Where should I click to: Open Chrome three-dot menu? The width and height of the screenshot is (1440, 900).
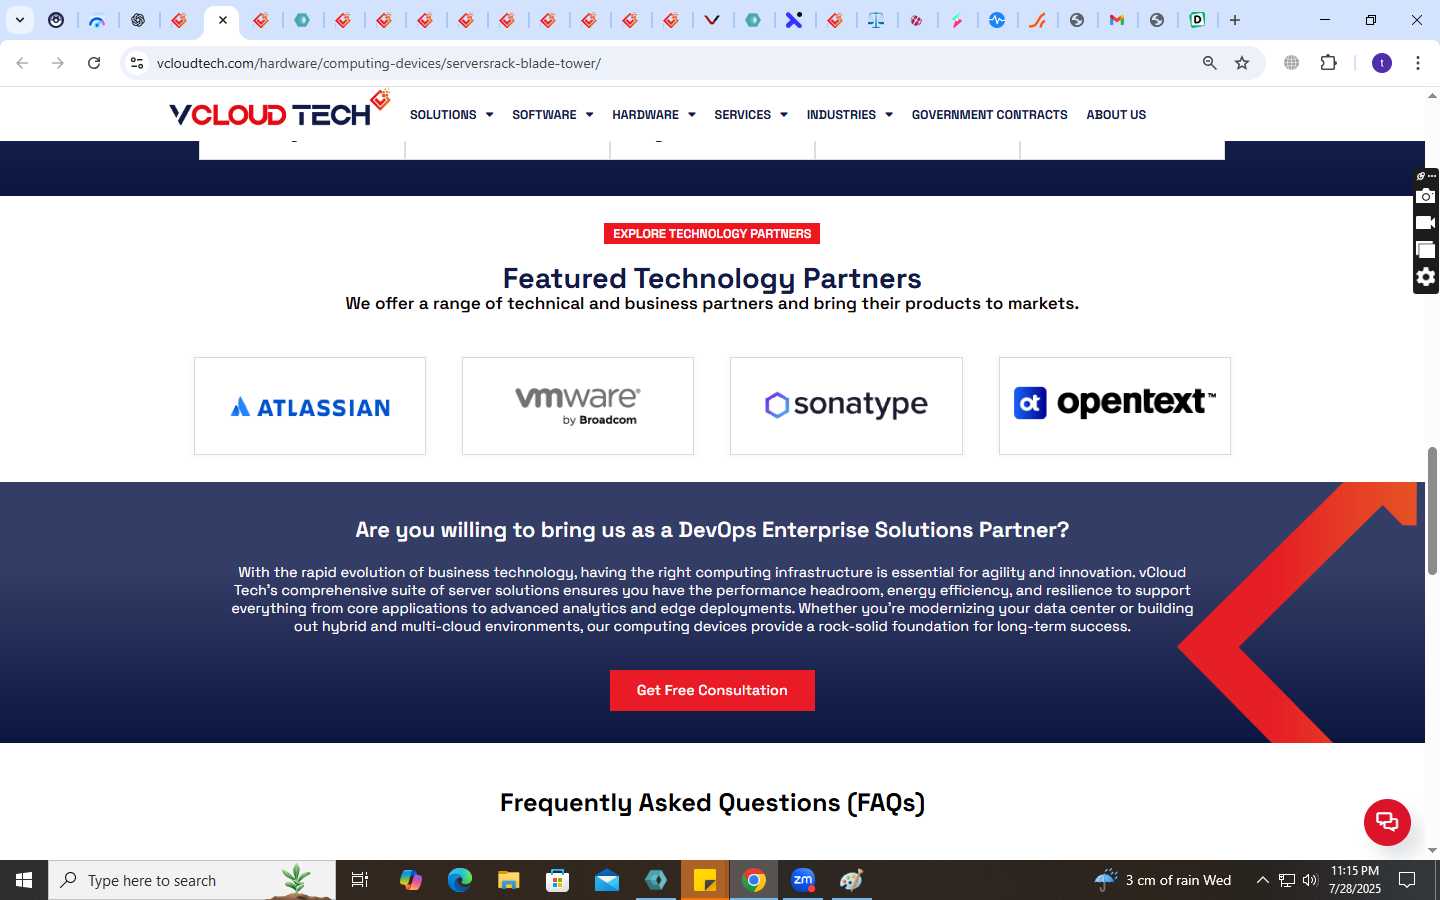1417,63
